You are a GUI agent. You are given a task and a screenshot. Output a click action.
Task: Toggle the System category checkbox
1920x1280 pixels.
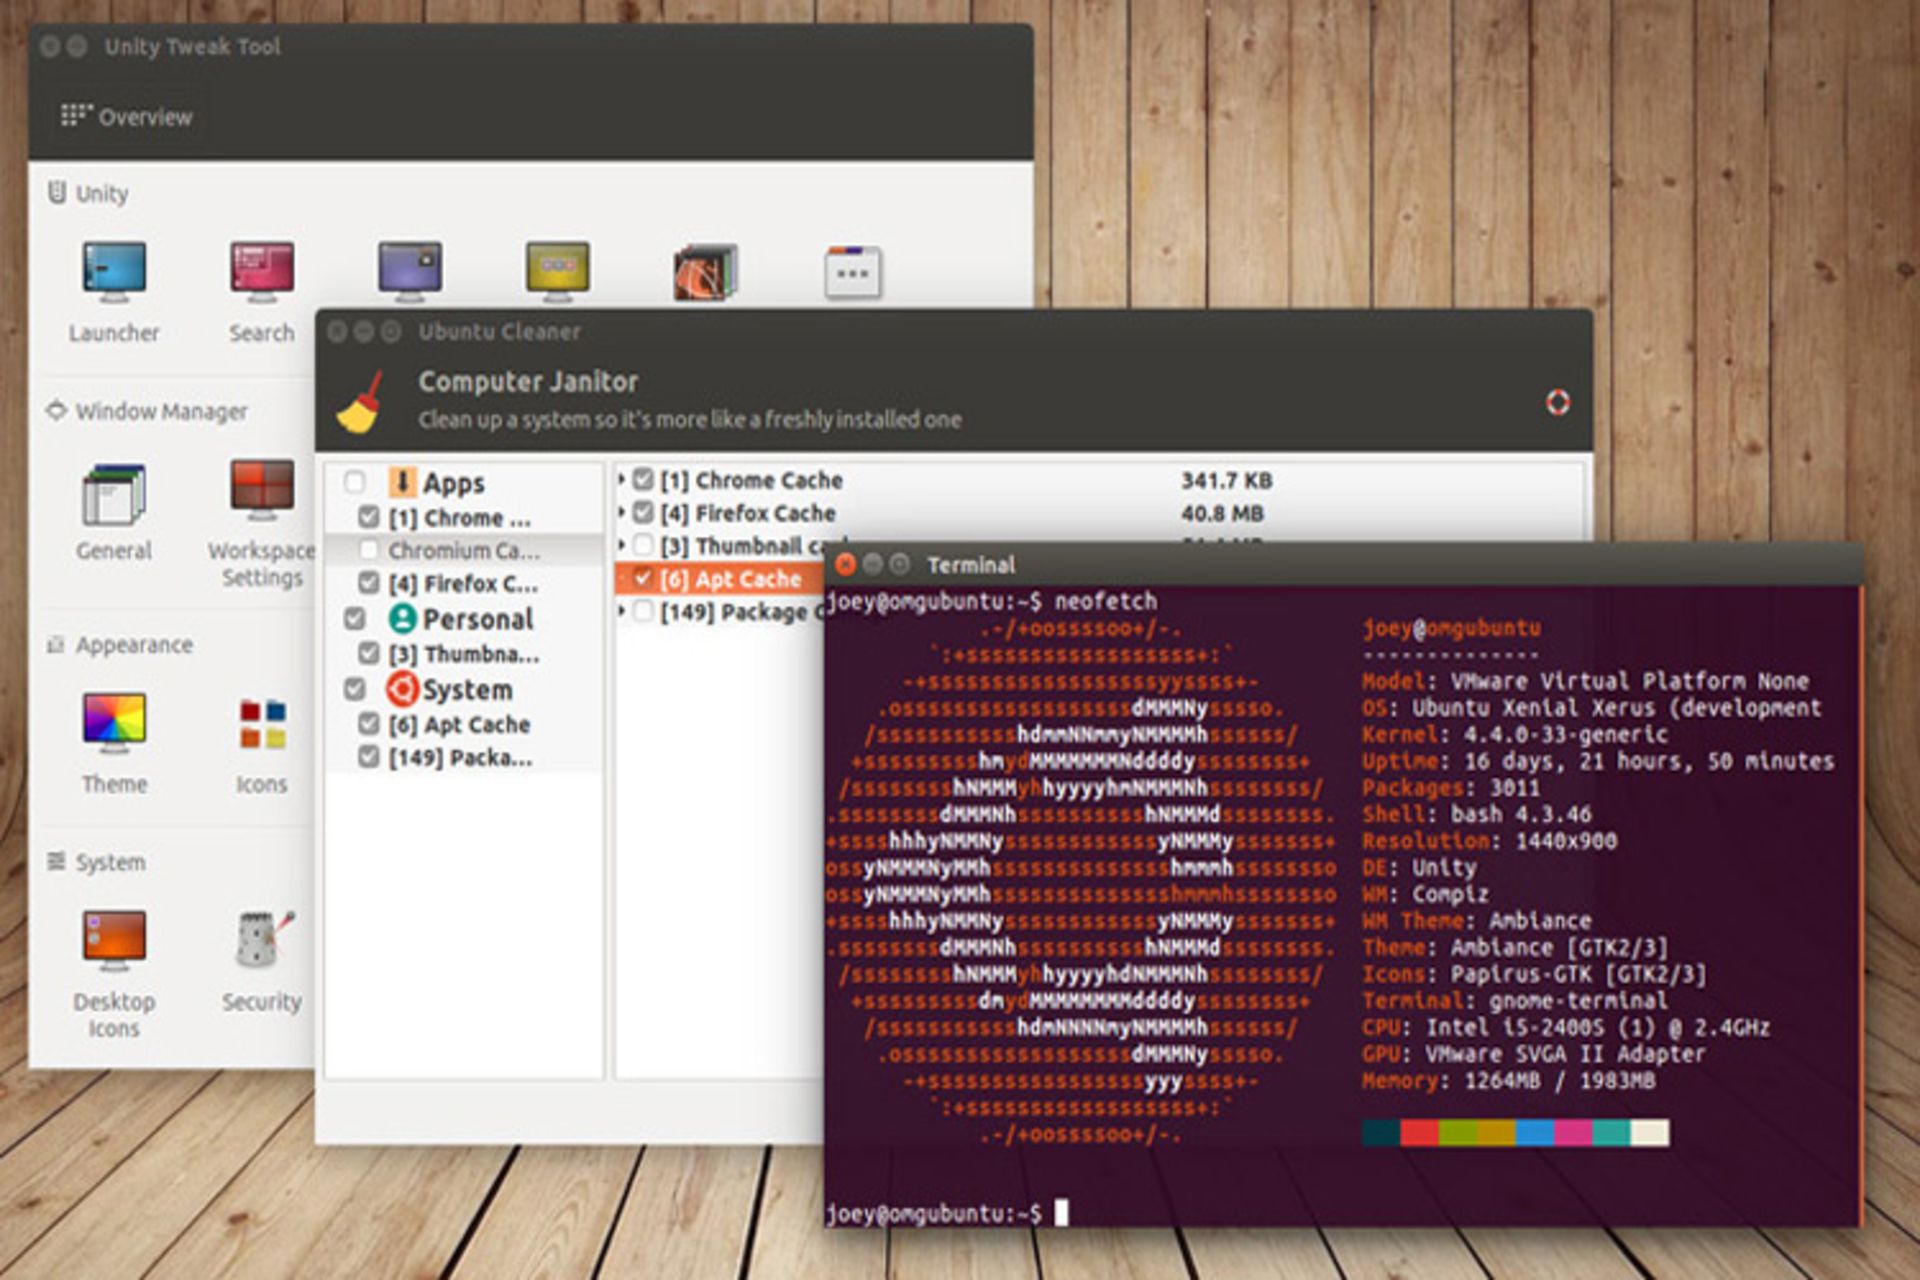(x=355, y=689)
